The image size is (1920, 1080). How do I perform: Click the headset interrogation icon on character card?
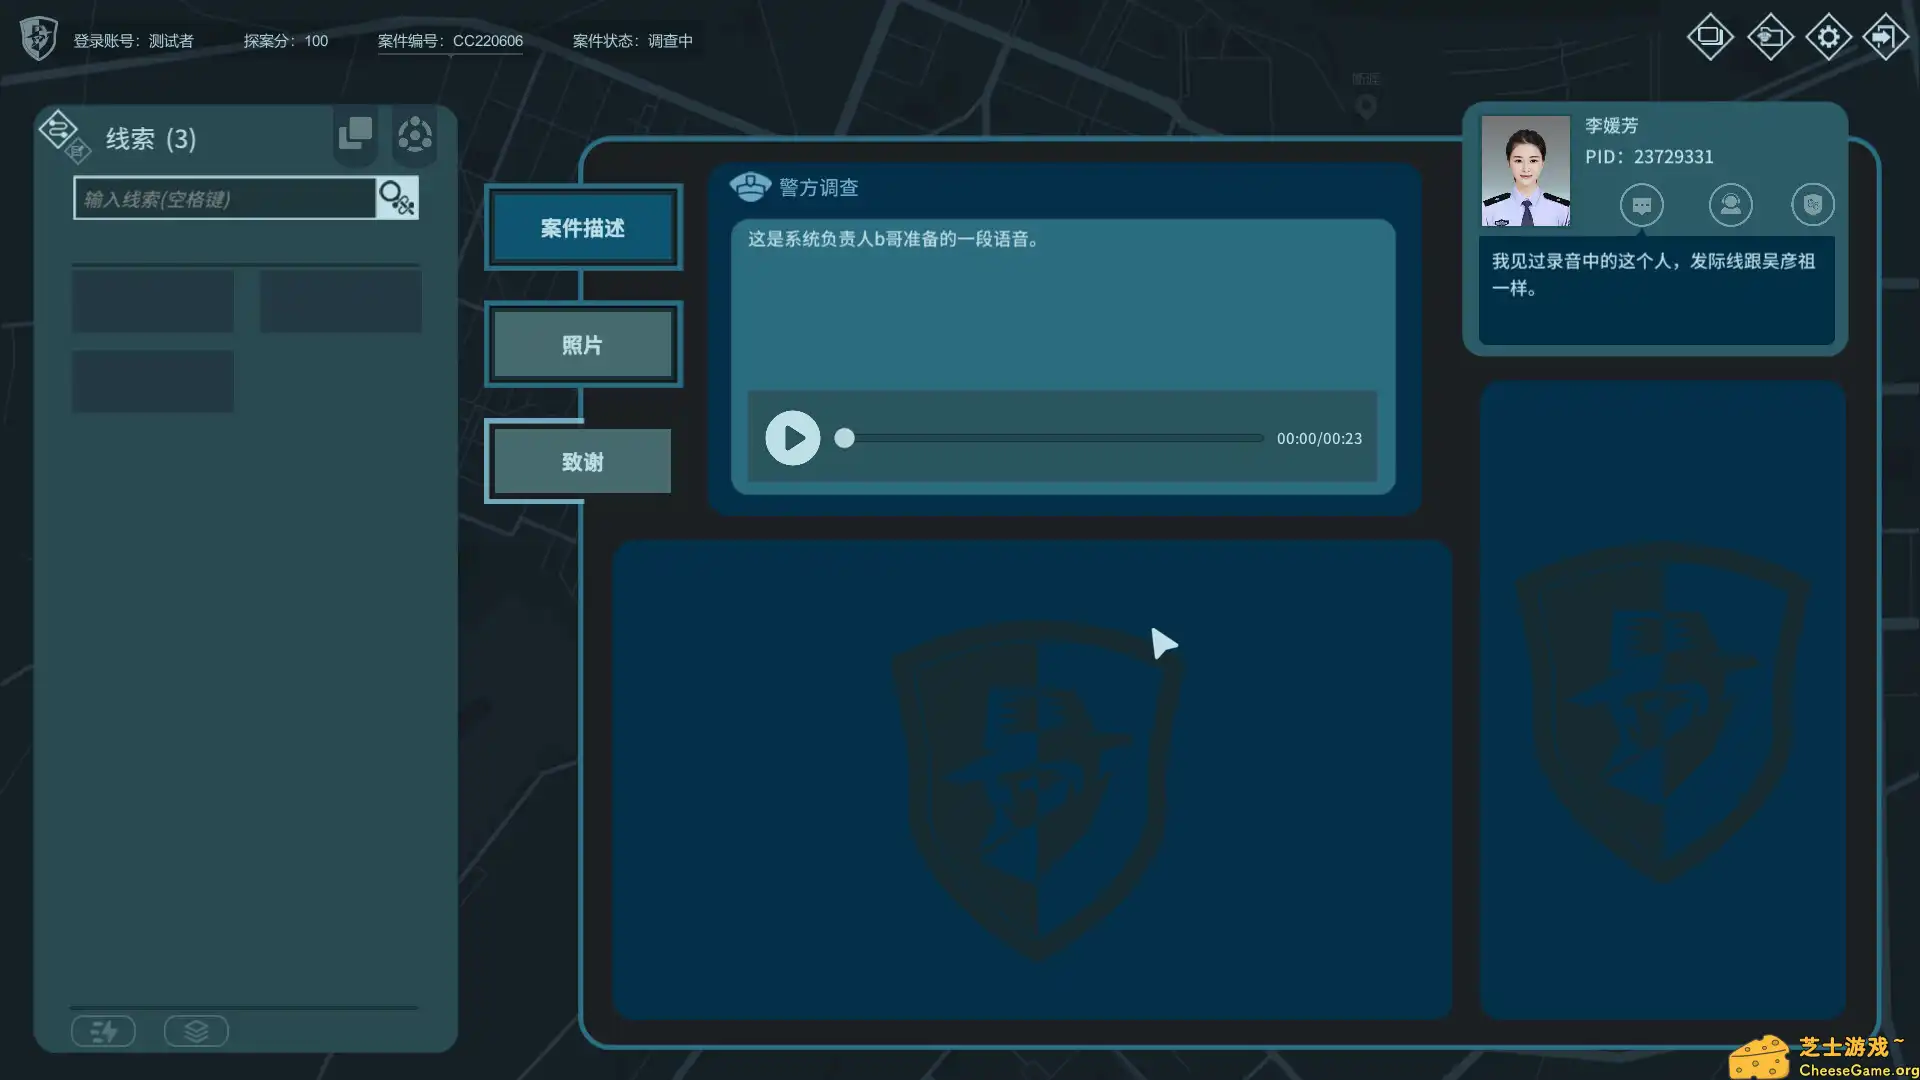point(1731,205)
